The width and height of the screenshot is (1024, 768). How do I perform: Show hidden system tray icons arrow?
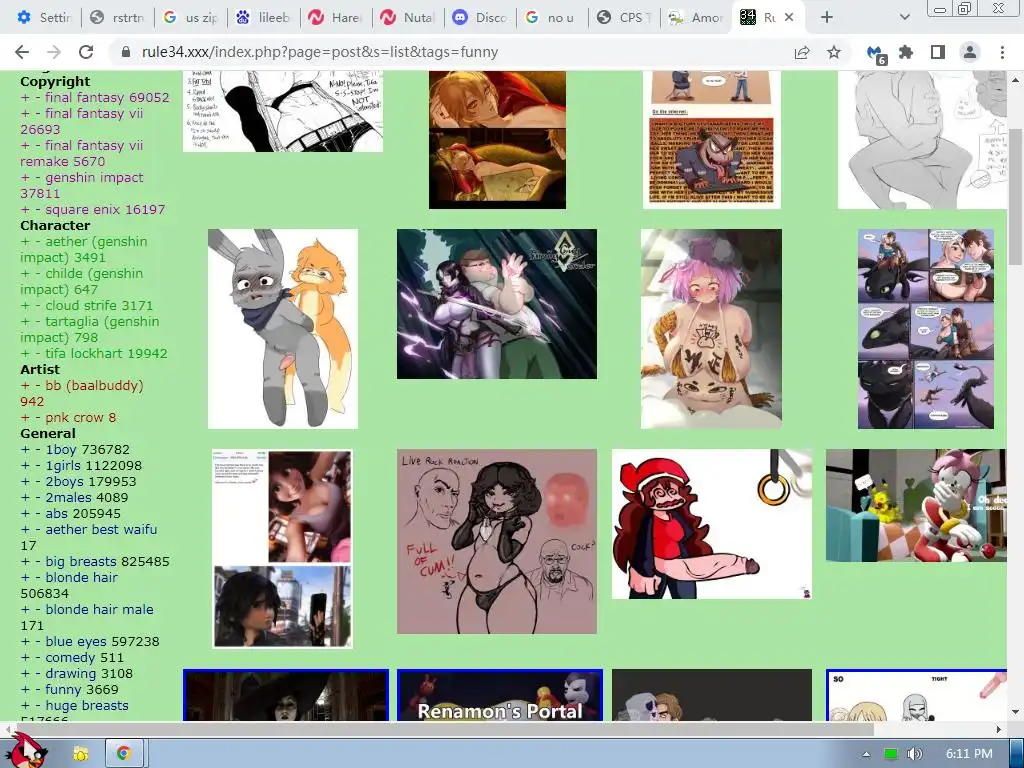click(866, 754)
